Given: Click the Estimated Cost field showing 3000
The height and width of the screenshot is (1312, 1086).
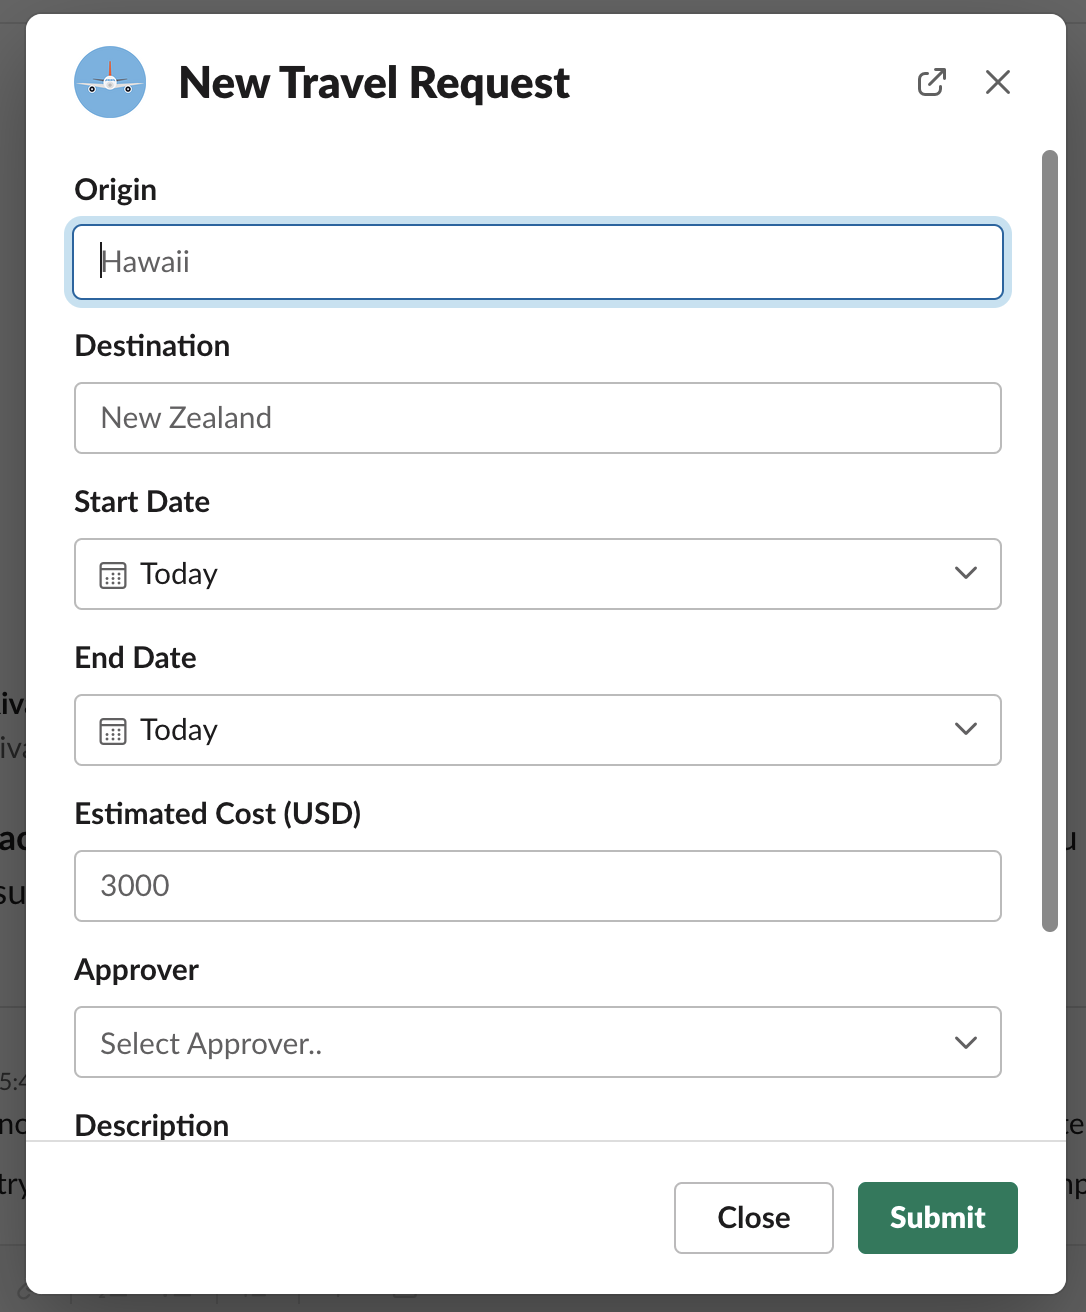Looking at the screenshot, I should point(538,886).
